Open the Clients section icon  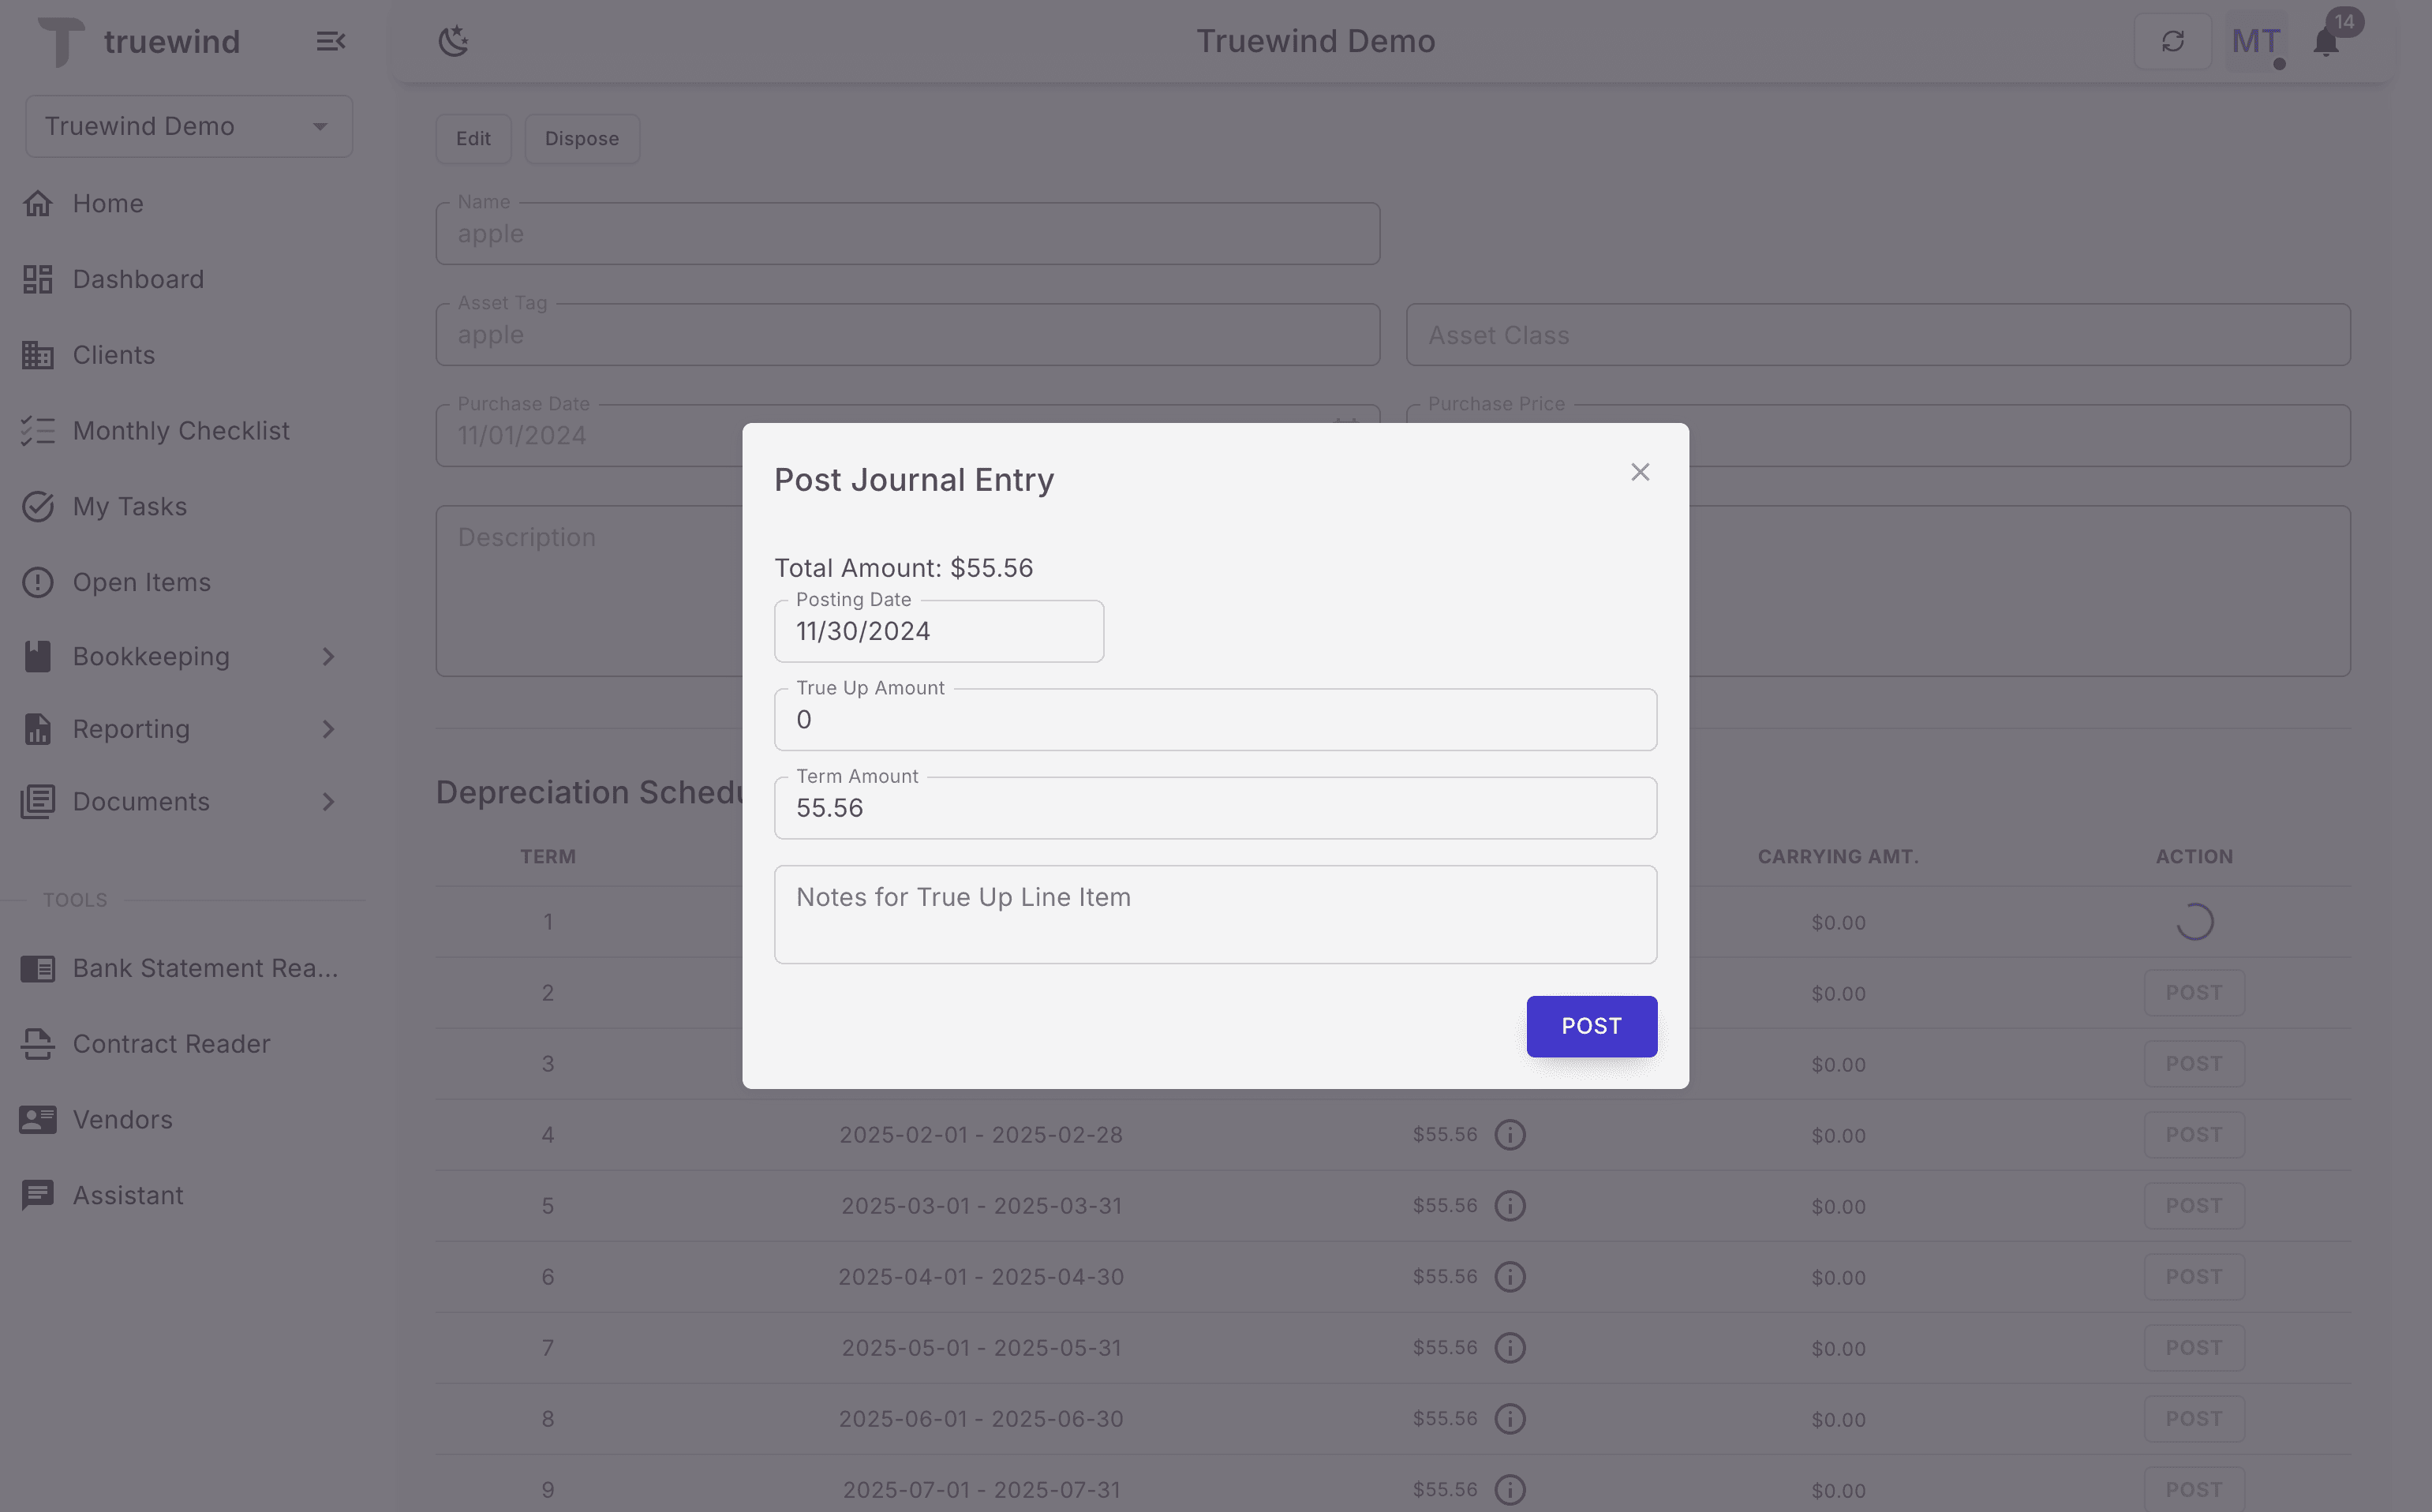(x=38, y=354)
